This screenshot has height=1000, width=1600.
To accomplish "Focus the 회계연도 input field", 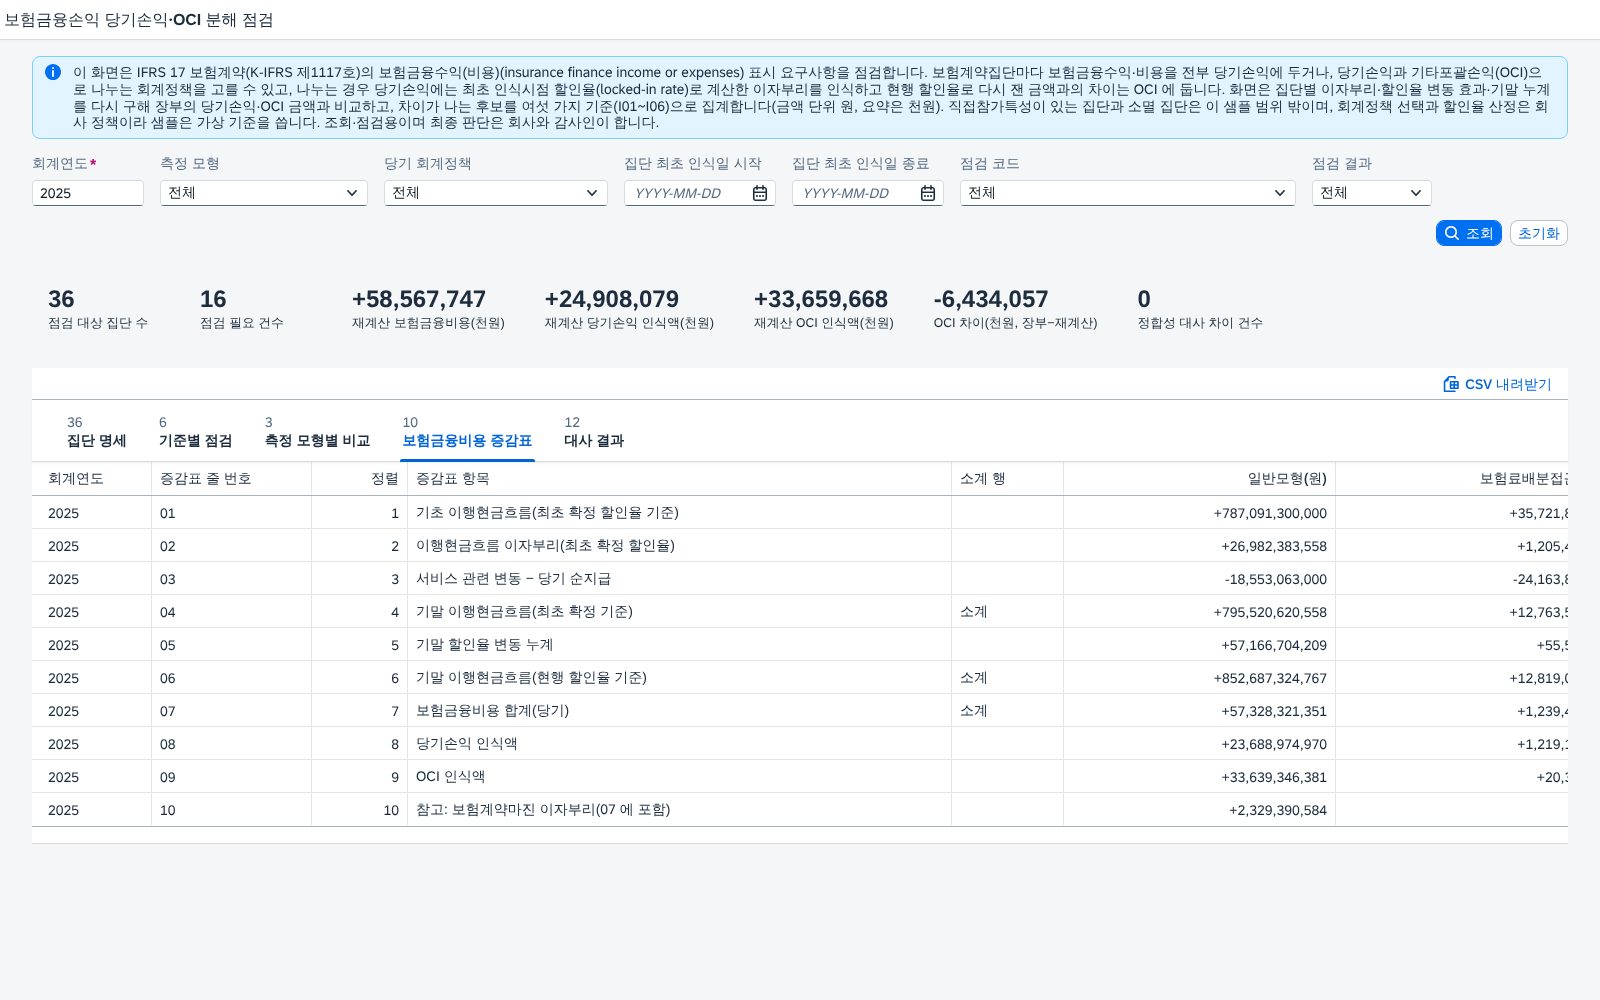I will click(x=88, y=193).
